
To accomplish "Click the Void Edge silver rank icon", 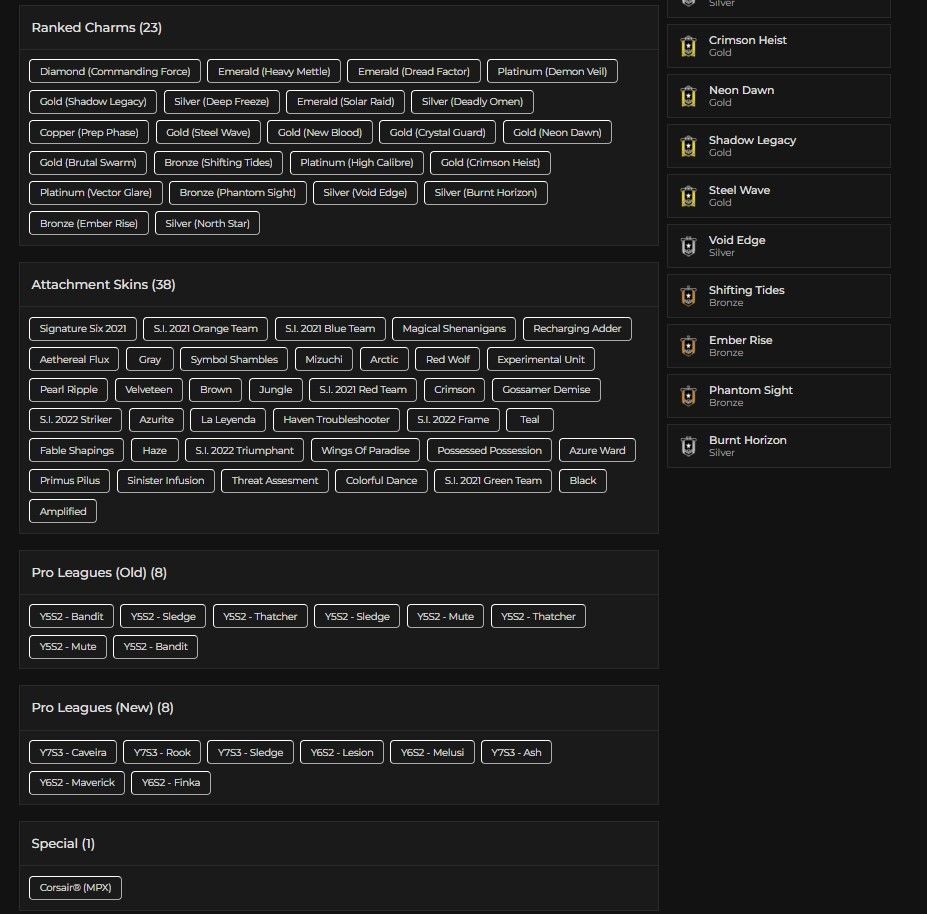I will pos(688,246).
